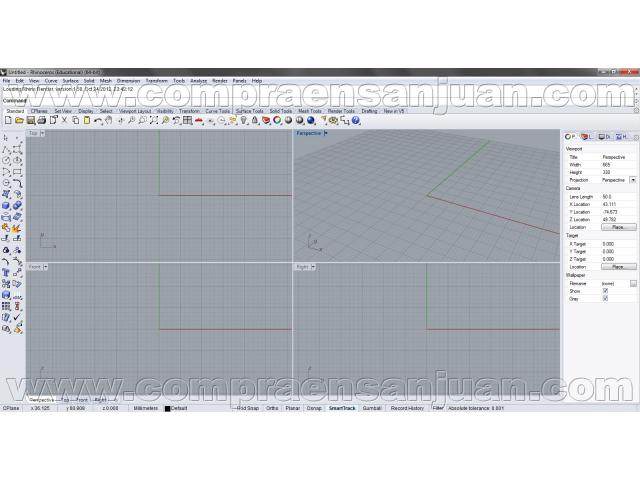Screen dimensions: 640x480
Task: Click the target Location Place button
Action: click(x=618, y=267)
